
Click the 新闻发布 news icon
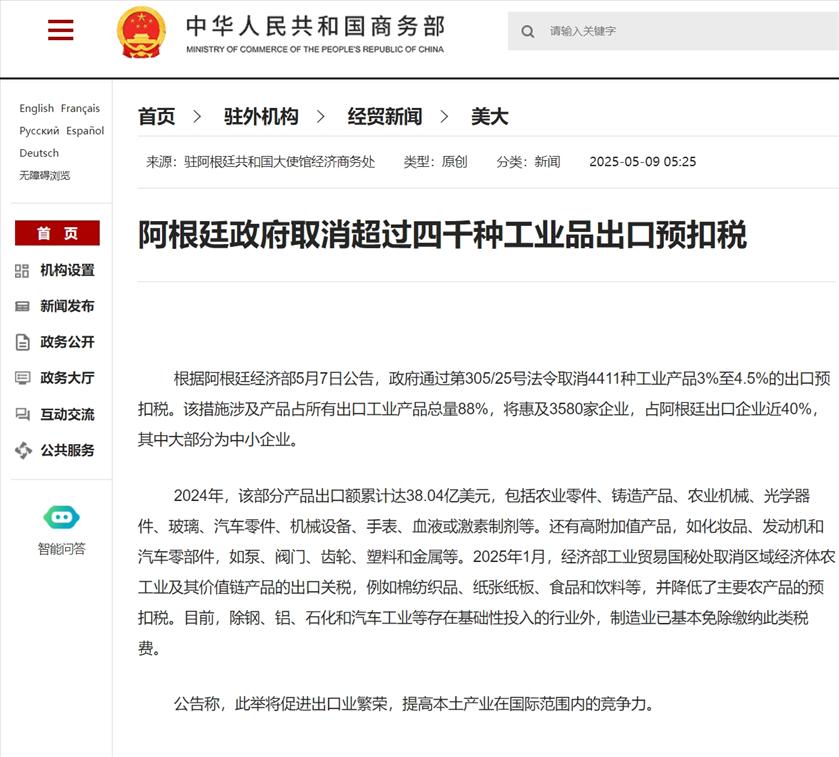pos(23,306)
